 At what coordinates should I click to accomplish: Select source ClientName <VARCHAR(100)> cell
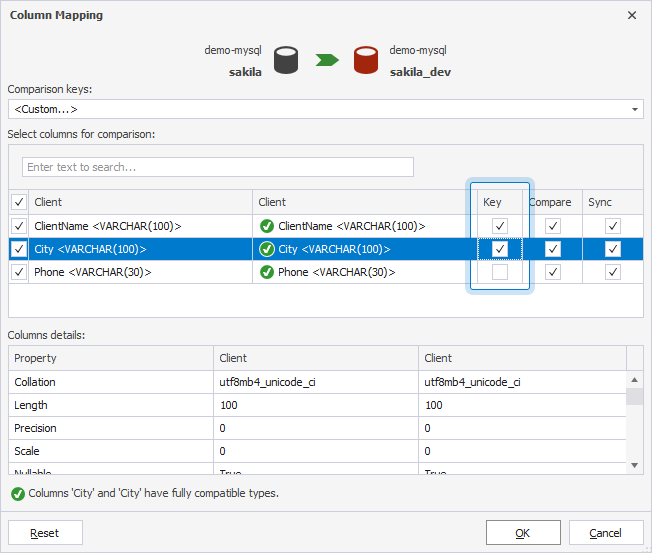coord(141,226)
